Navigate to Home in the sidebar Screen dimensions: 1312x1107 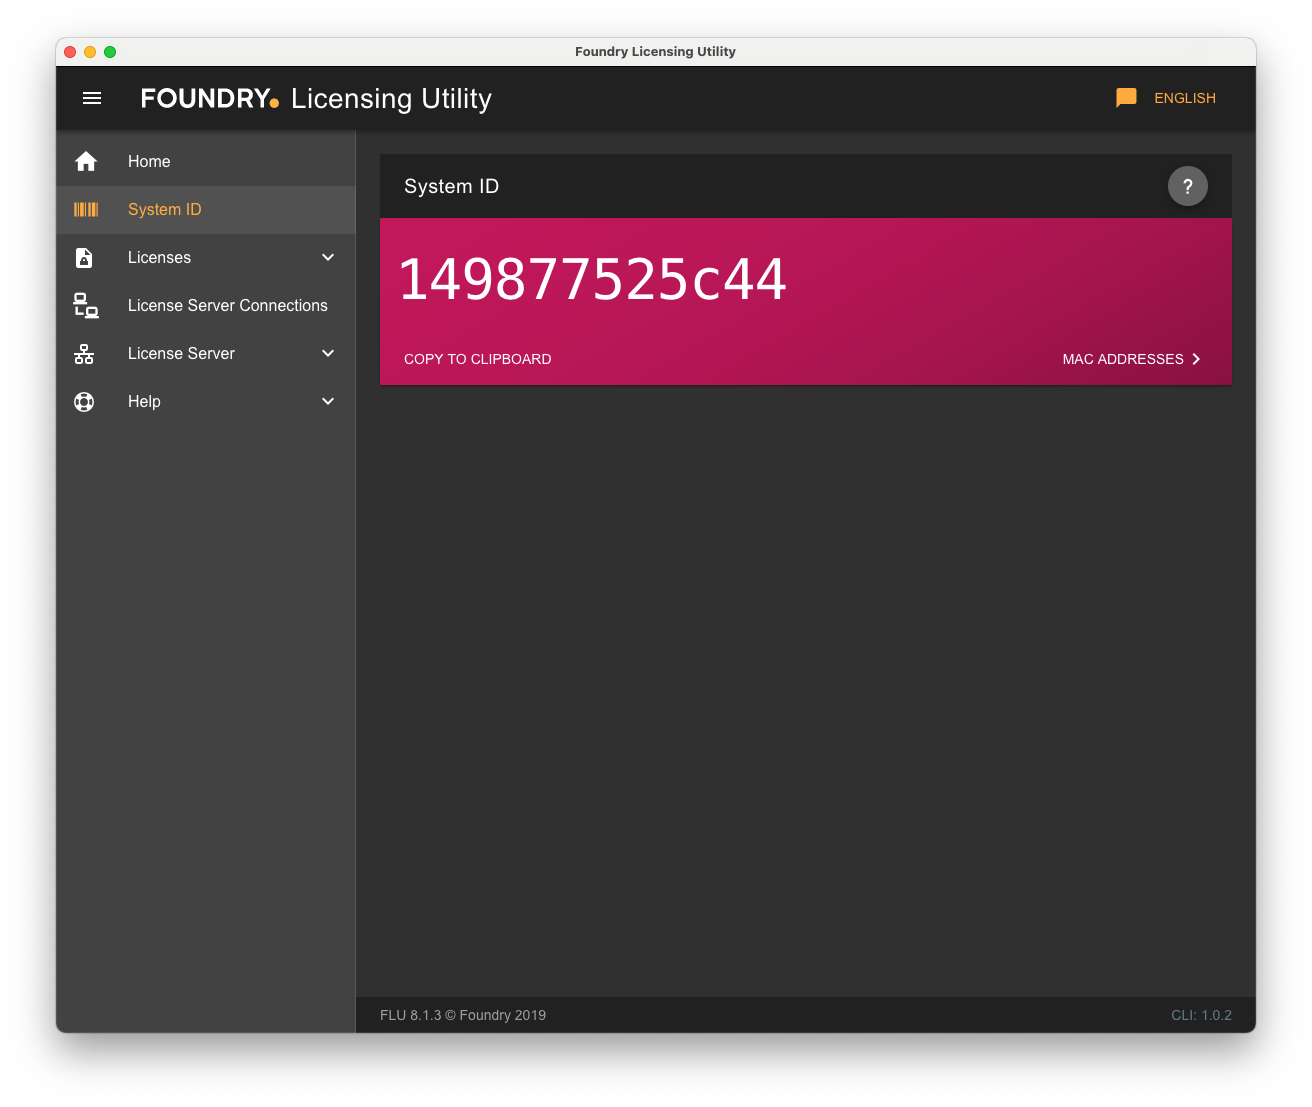tap(148, 161)
